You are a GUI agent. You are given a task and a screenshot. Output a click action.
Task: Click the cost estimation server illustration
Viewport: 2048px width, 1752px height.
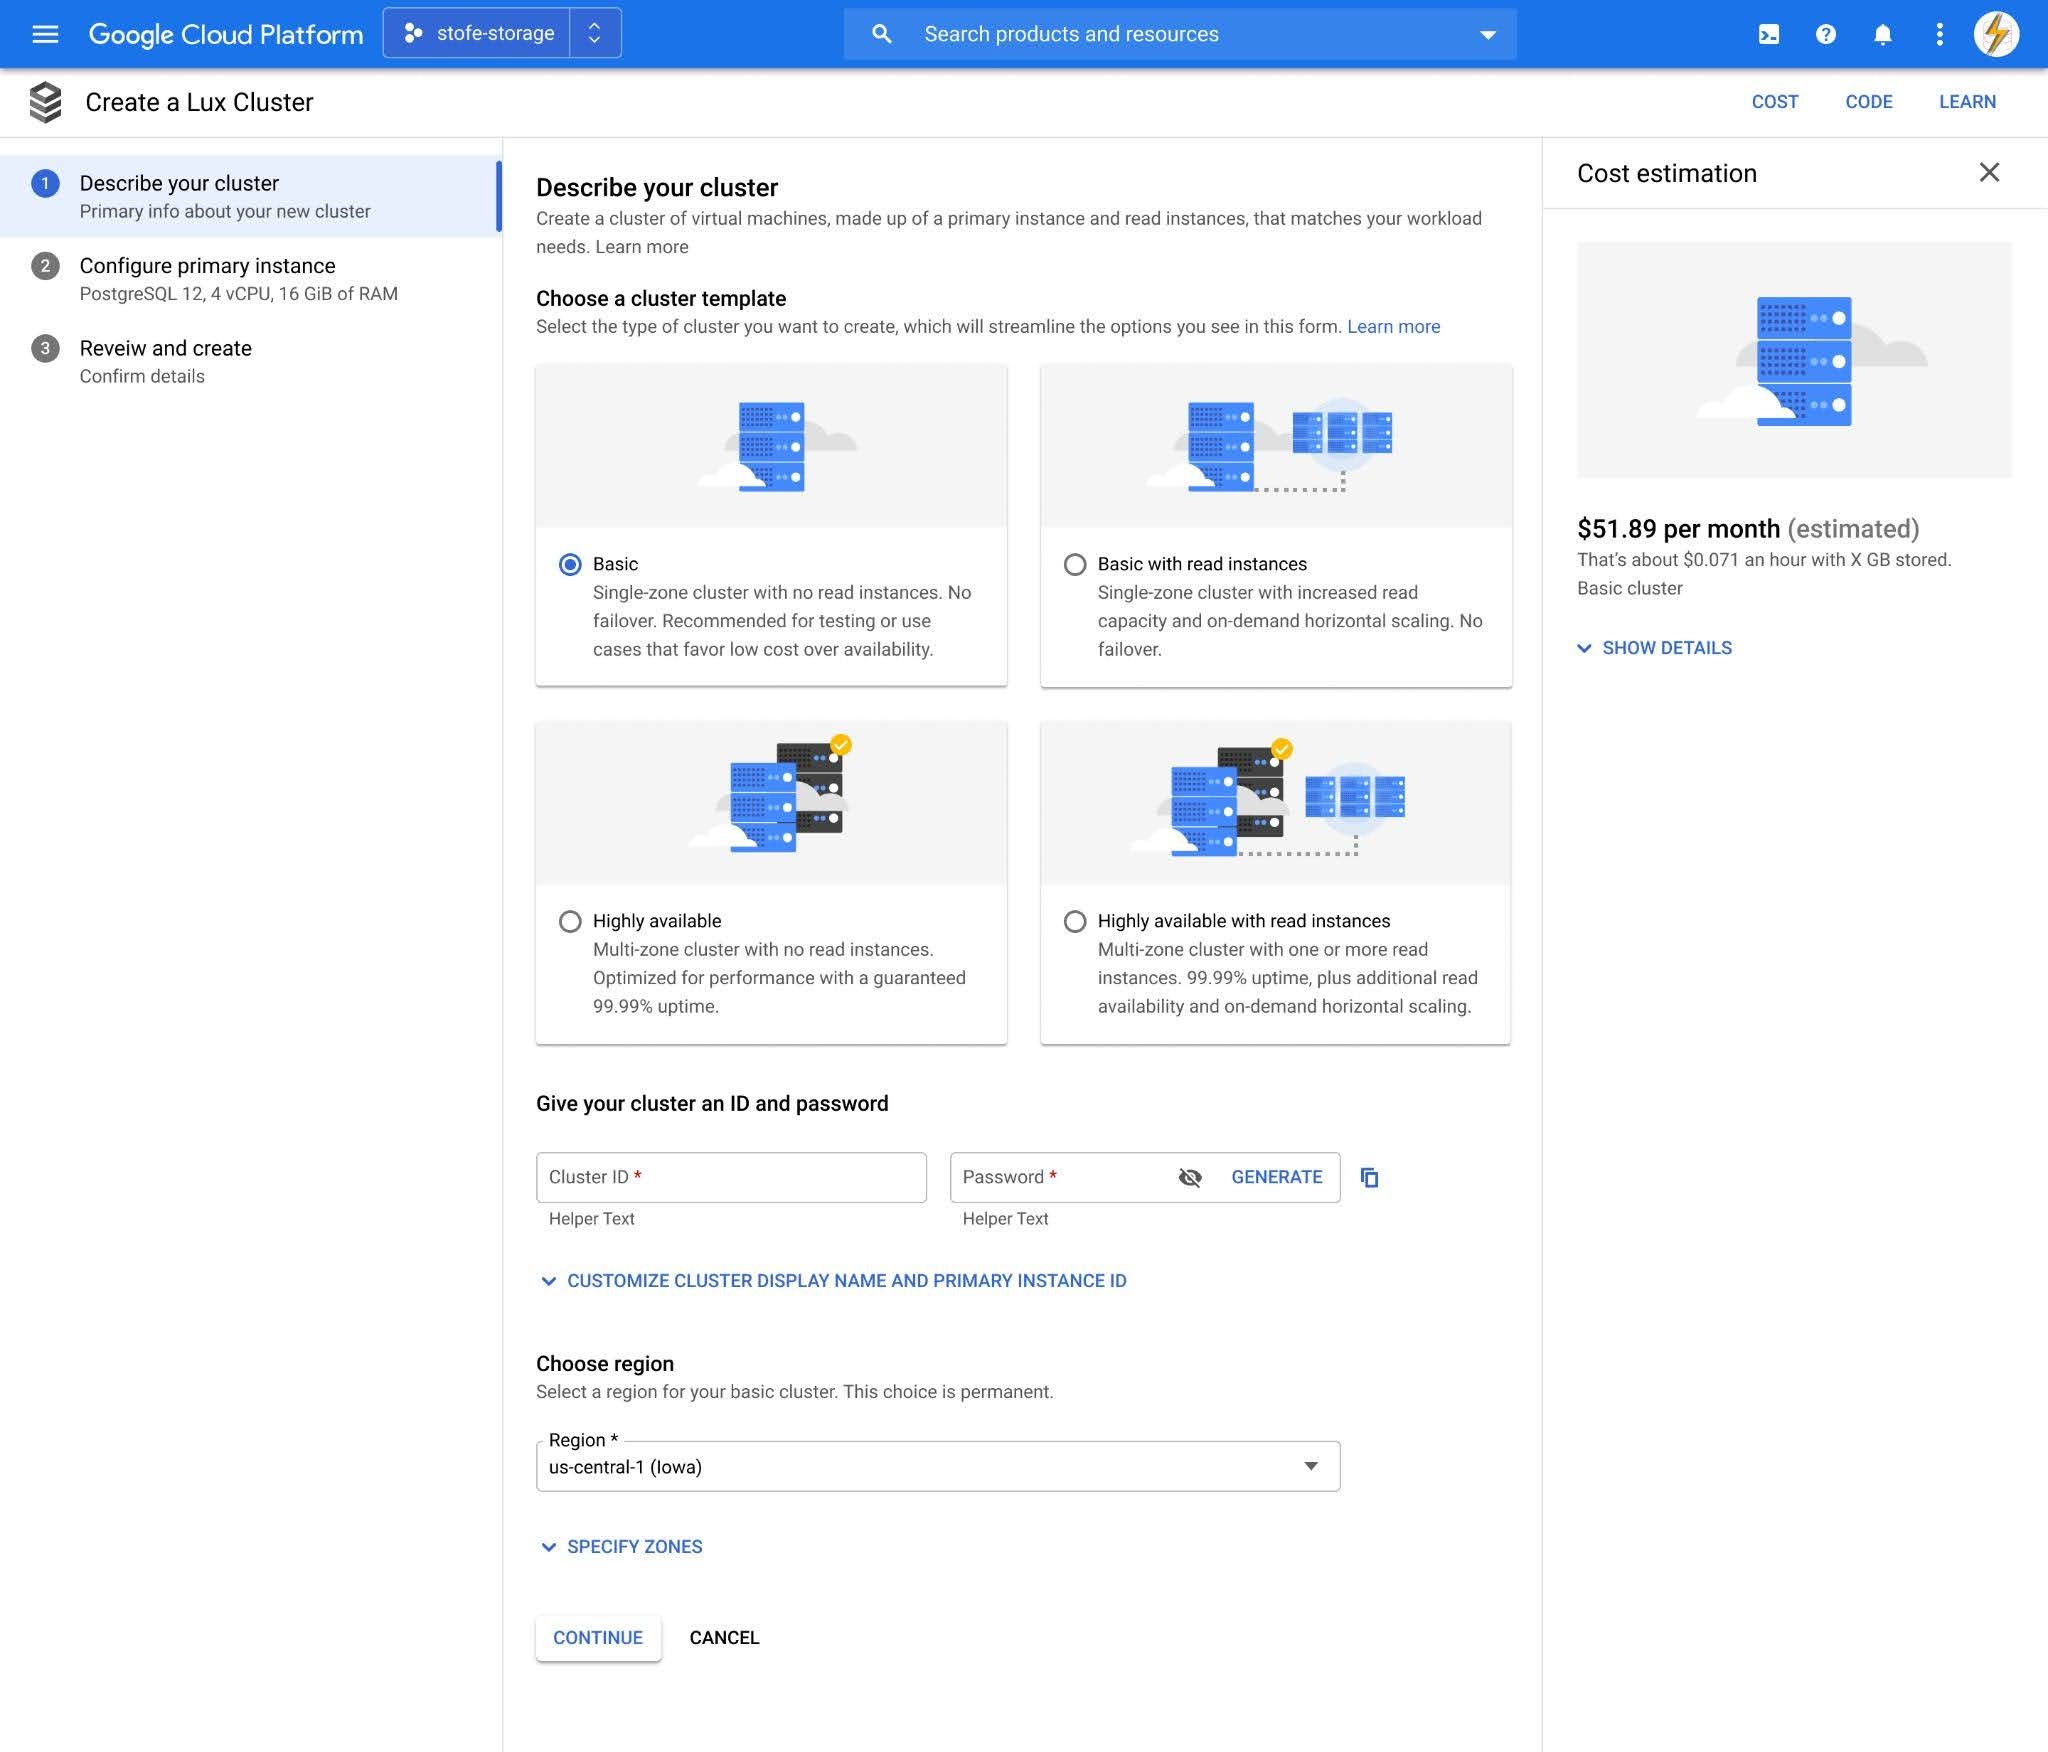click(1794, 360)
